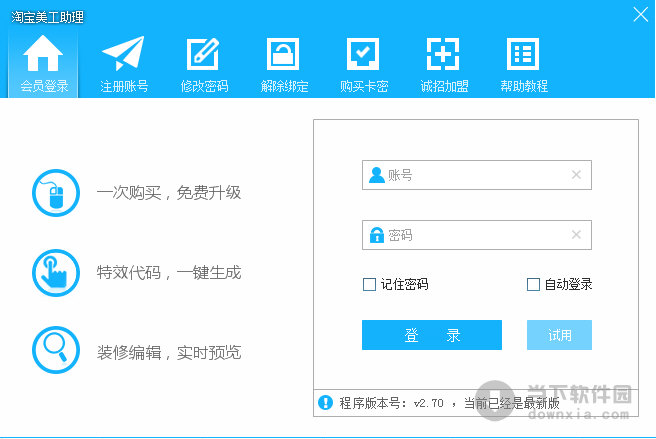
Task: Enable the 记住密码 checkbox
Action: tap(369, 285)
